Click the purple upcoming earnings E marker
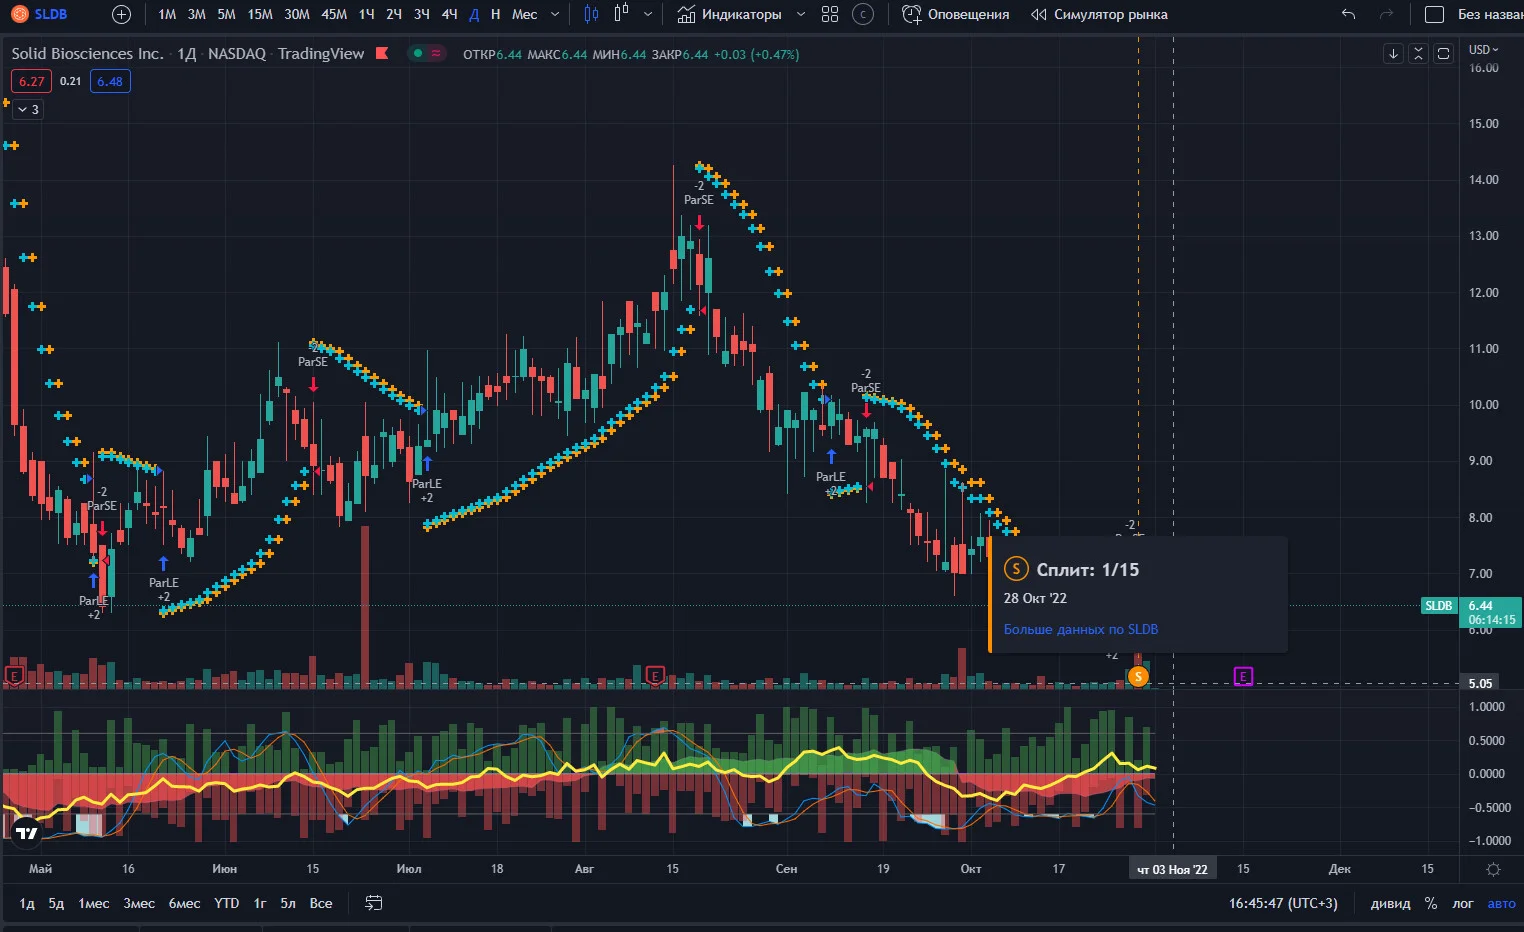Image resolution: width=1524 pixels, height=932 pixels. 1243,677
